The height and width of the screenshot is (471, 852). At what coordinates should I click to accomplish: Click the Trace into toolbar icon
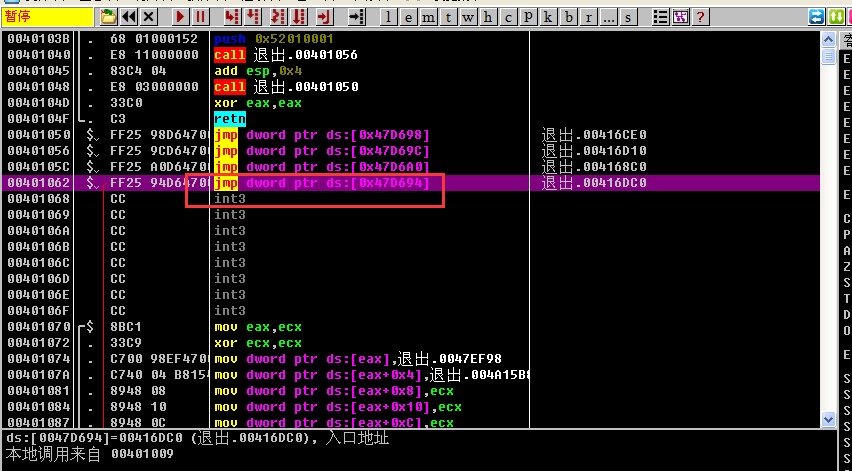coord(278,17)
